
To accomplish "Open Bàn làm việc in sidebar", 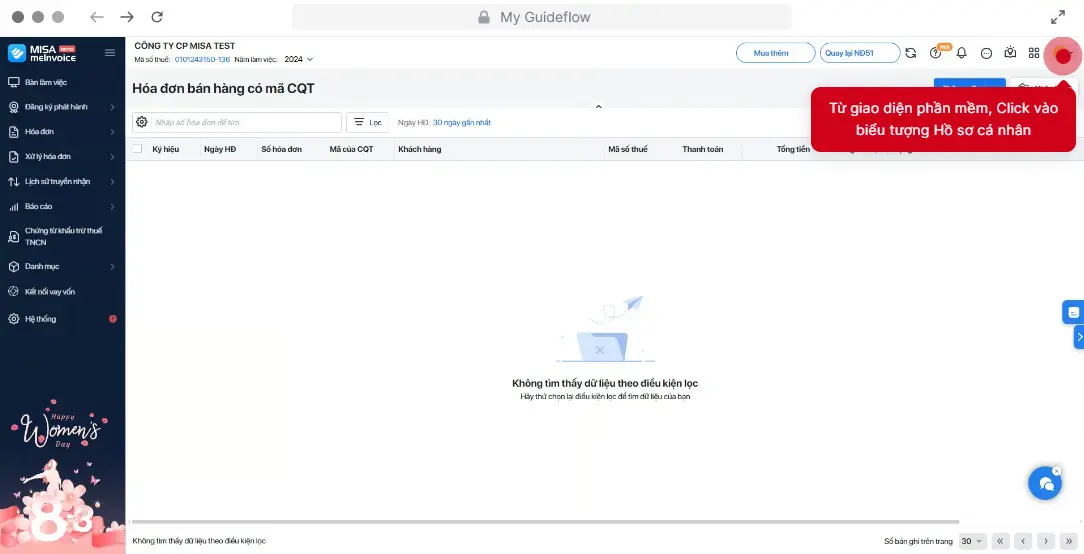I will [46, 82].
